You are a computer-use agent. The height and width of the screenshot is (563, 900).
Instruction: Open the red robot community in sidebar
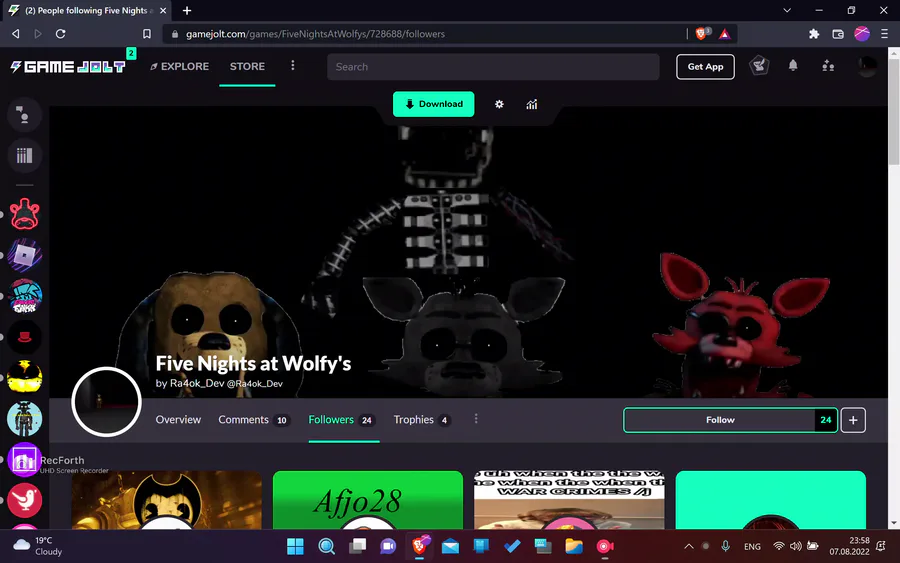(24, 213)
